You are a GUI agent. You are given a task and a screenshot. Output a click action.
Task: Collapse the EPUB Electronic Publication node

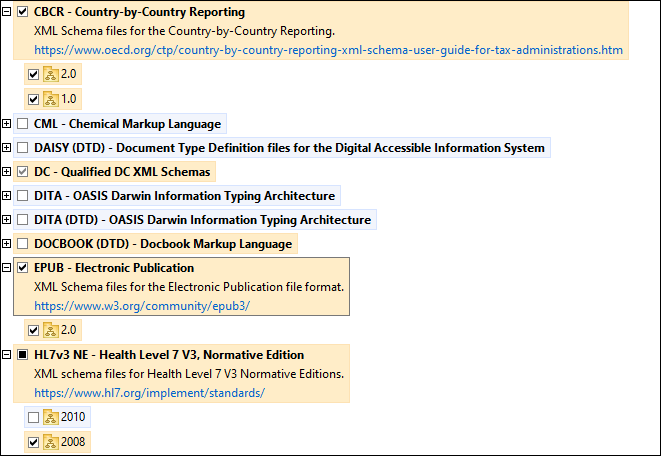[7, 268]
